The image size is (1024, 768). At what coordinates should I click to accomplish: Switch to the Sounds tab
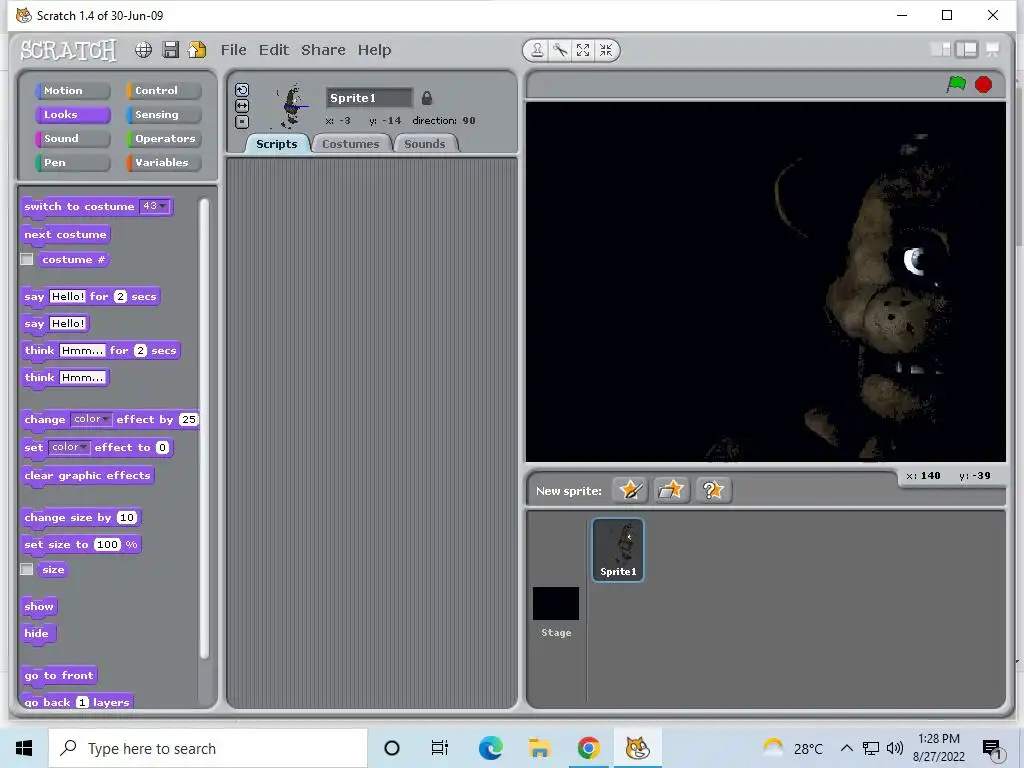pos(425,144)
